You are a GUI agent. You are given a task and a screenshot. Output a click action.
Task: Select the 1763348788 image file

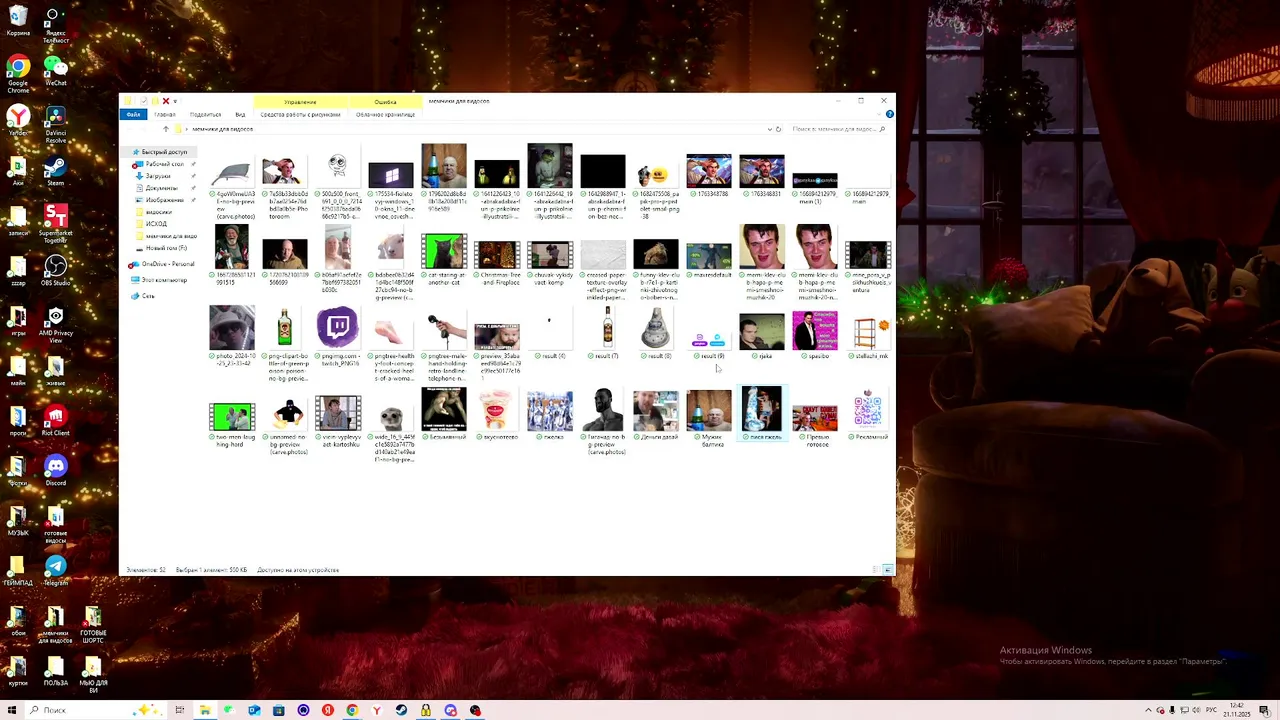709,176
